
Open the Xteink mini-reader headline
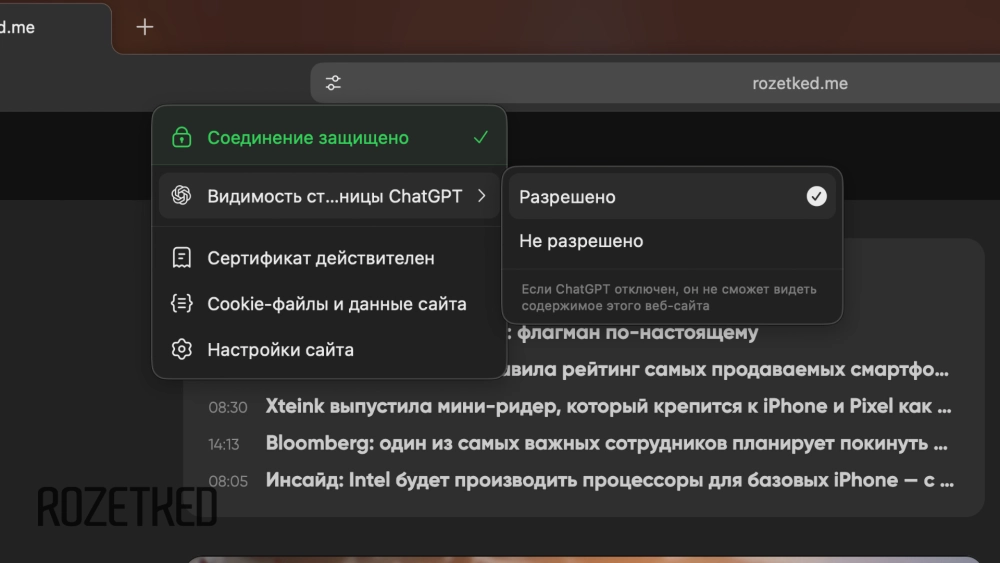pyautogui.click(x=608, y=407)
